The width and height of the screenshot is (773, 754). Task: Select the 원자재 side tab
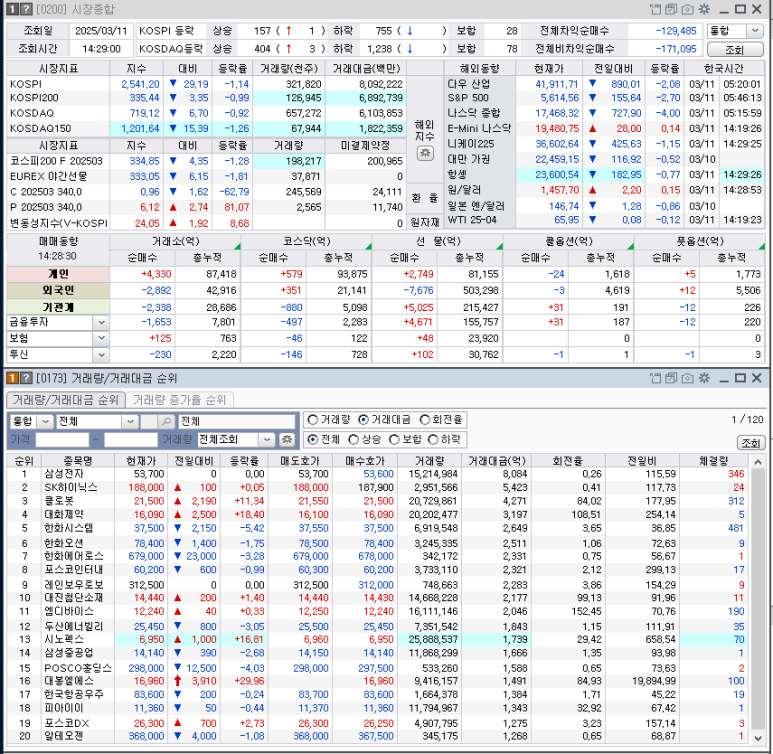(424, 223)
